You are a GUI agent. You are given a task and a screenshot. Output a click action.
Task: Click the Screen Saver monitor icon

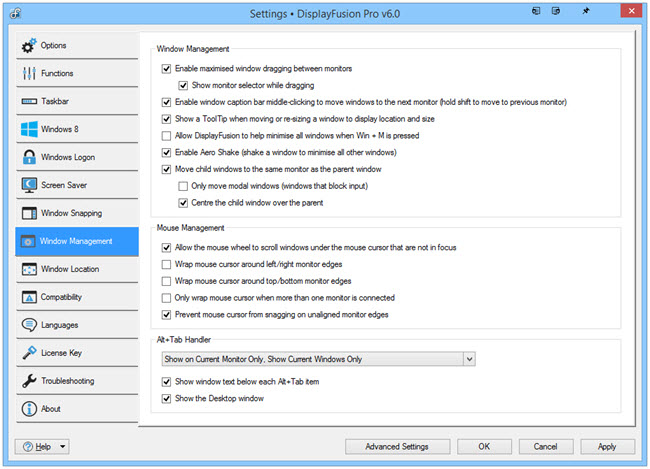29,185
